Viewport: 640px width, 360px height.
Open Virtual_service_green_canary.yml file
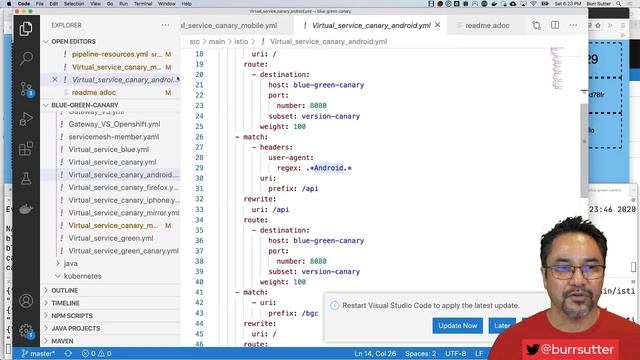pyautogui.click(x=123, y=251)
